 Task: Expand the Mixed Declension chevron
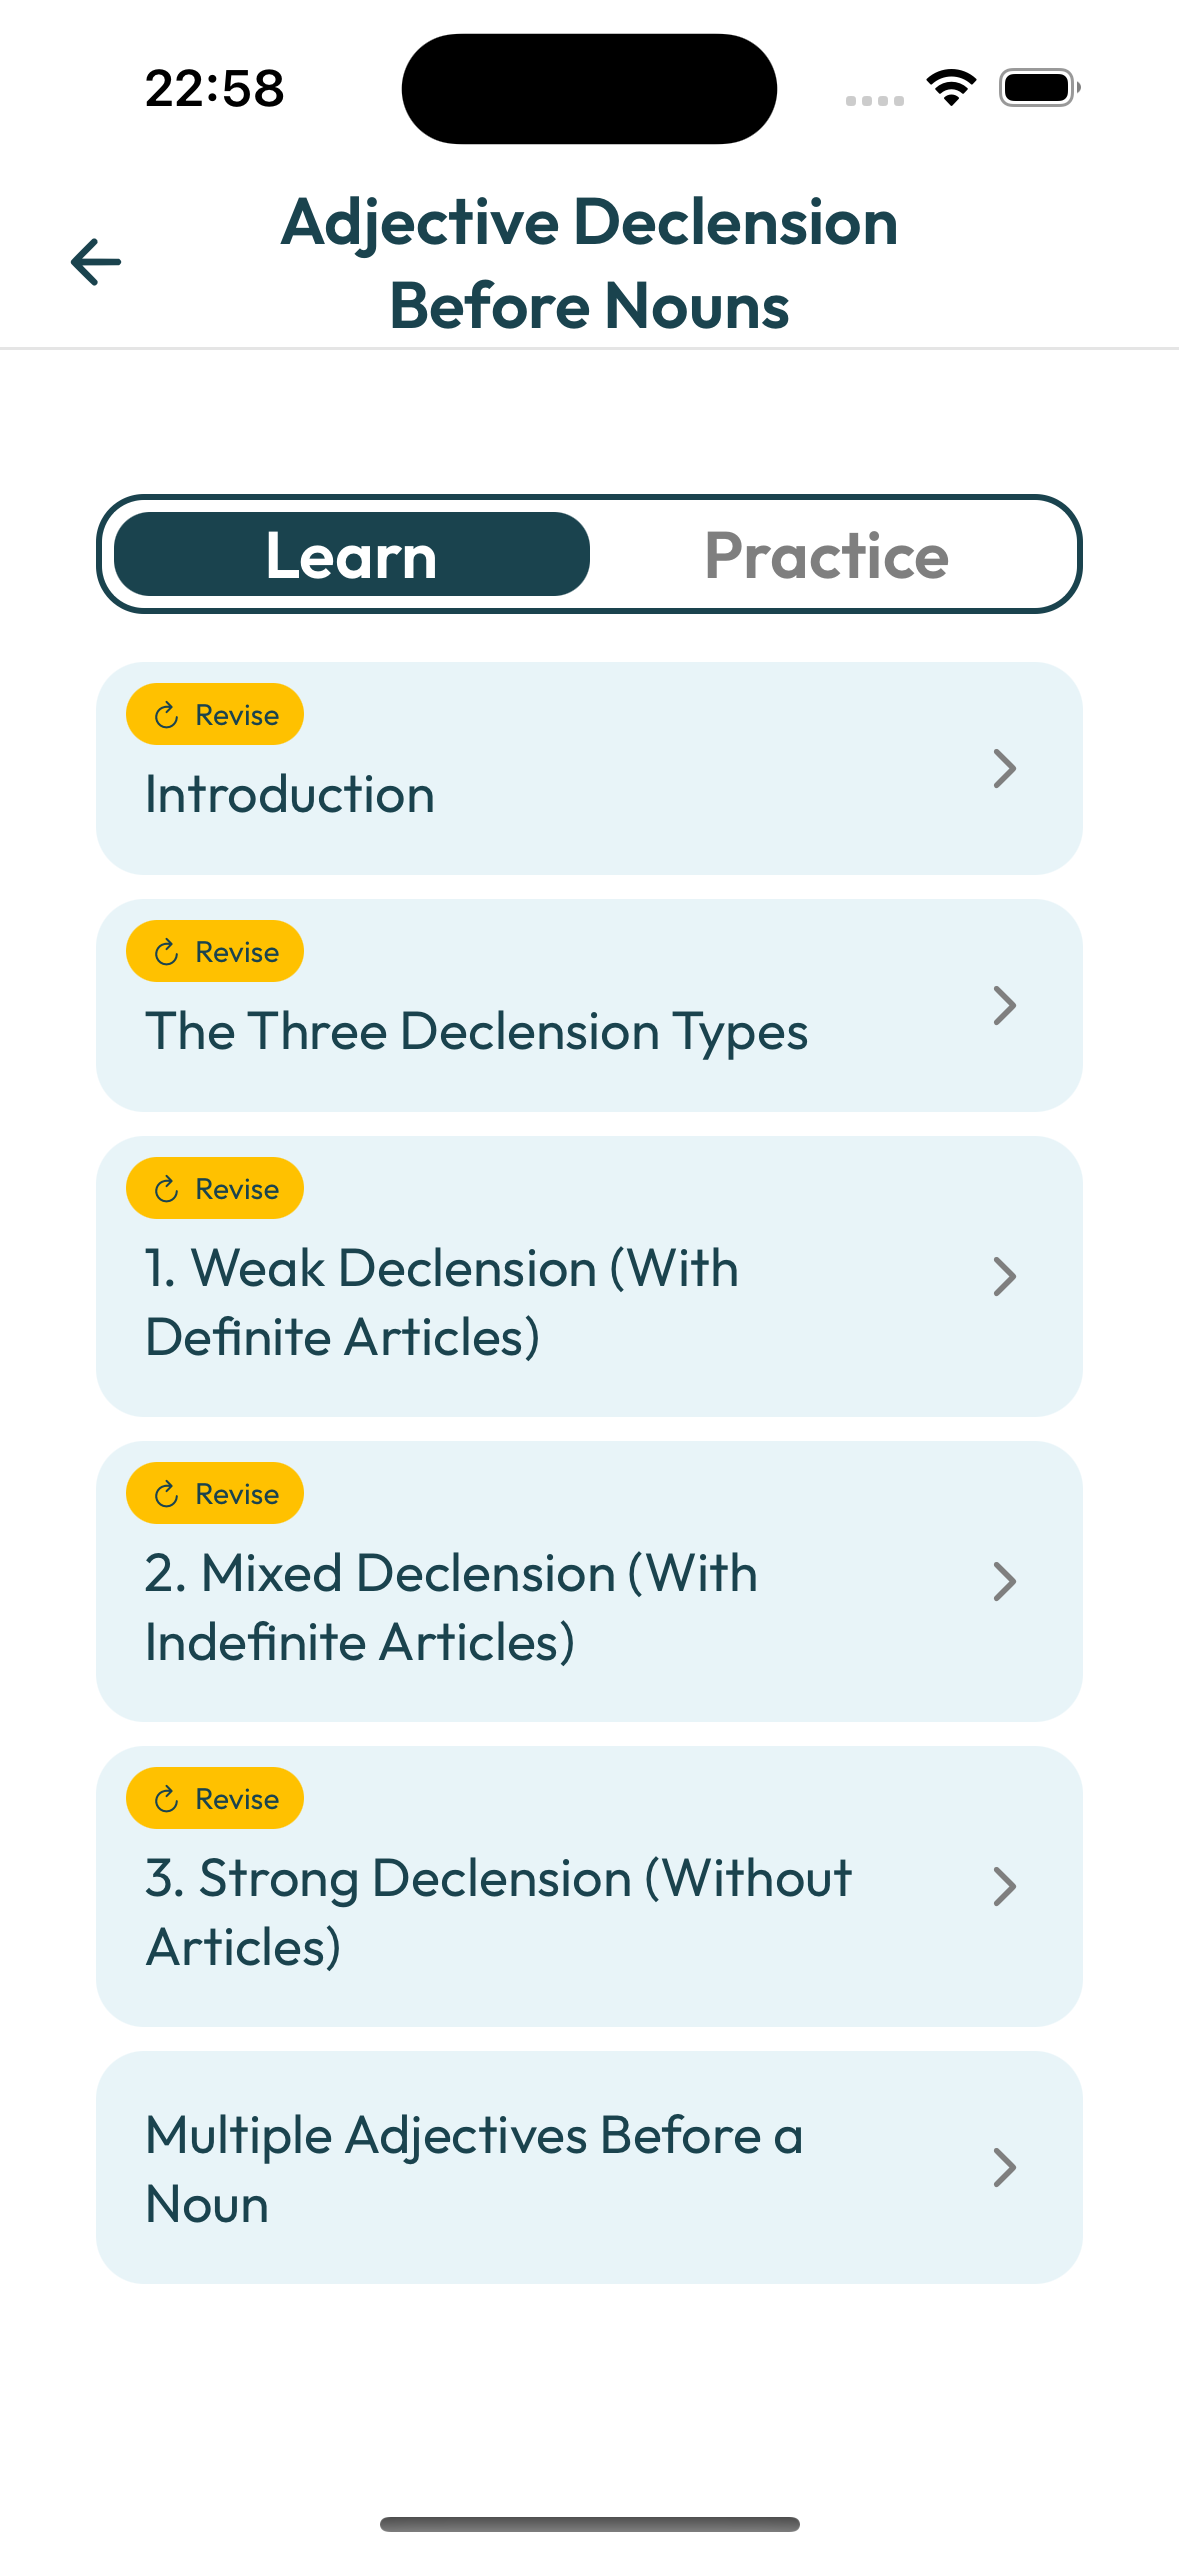[1004, 1581]
